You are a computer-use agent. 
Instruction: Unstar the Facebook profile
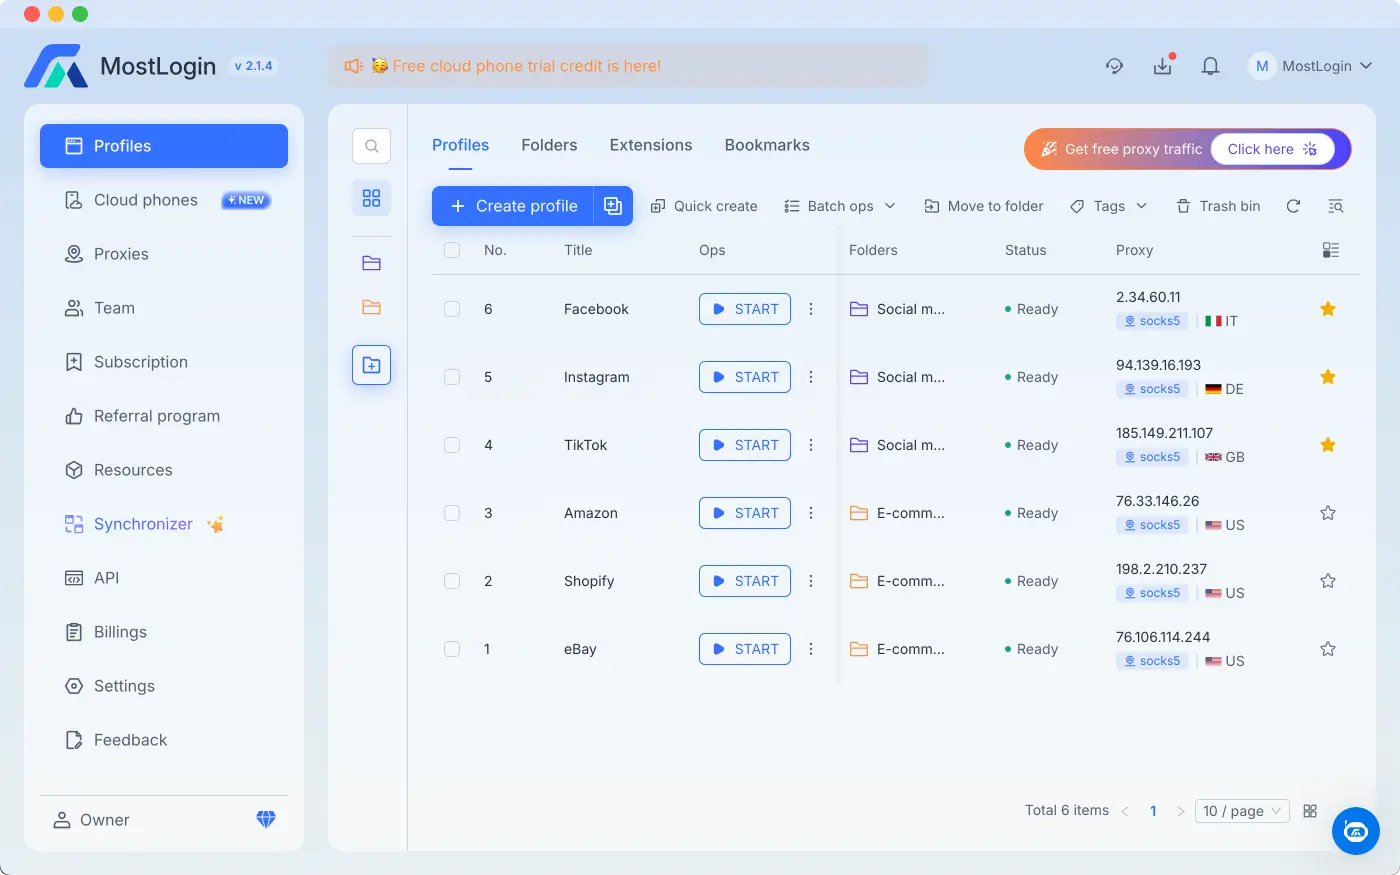[1328, 309]
